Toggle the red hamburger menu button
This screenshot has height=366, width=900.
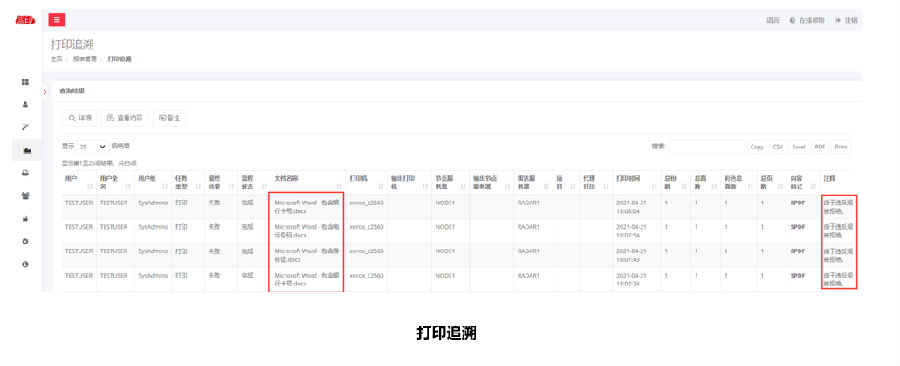click(56, 20)
